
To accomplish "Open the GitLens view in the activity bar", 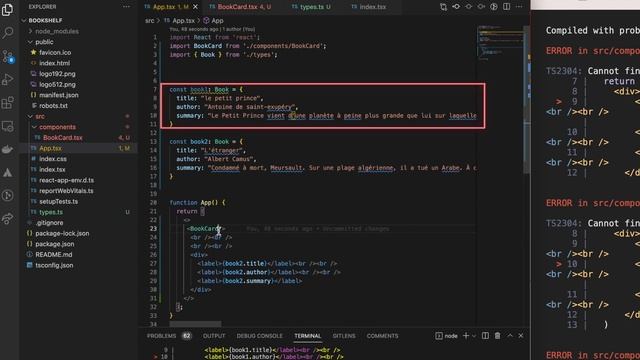I will 7,196.
